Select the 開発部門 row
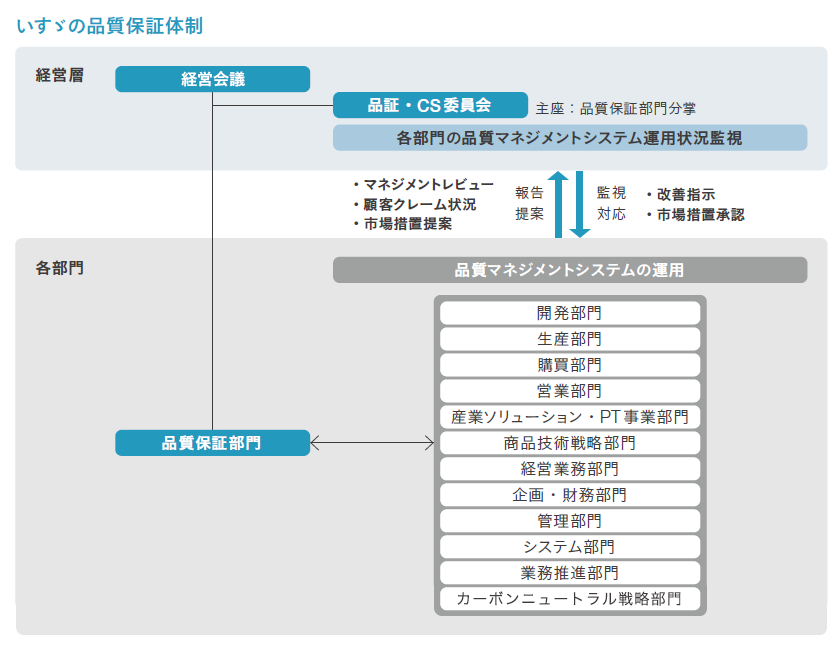Viewport: 840px width, 650px height. point(570,313)
